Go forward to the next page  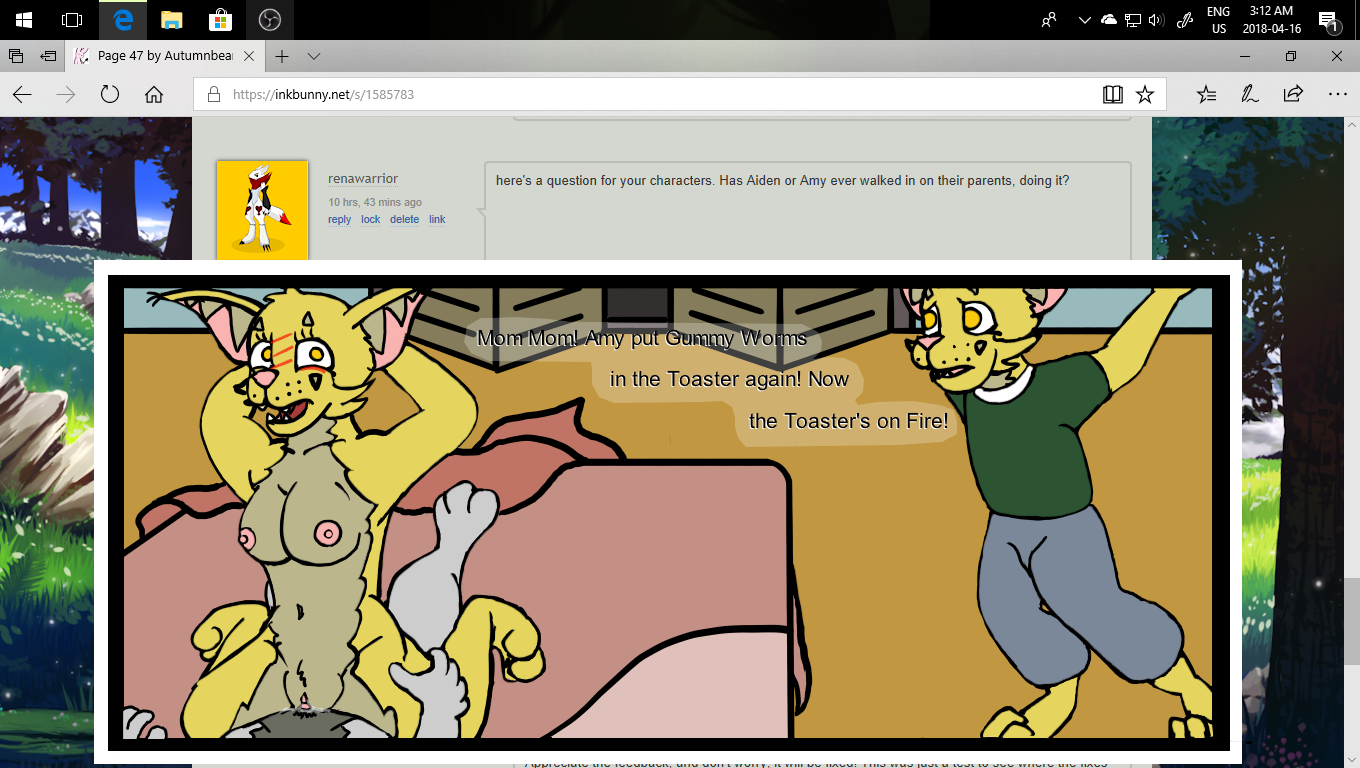[66, 95]
